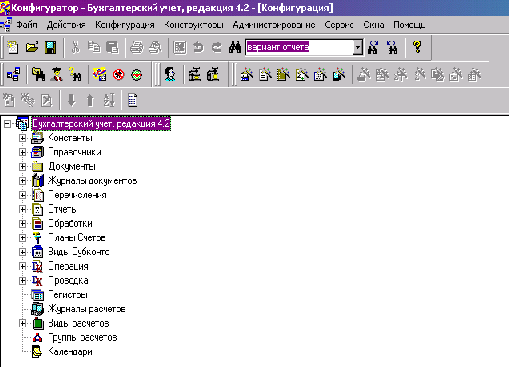Click the search field with вариант отчета
510x368 pixels.
(x=299, y=47)
